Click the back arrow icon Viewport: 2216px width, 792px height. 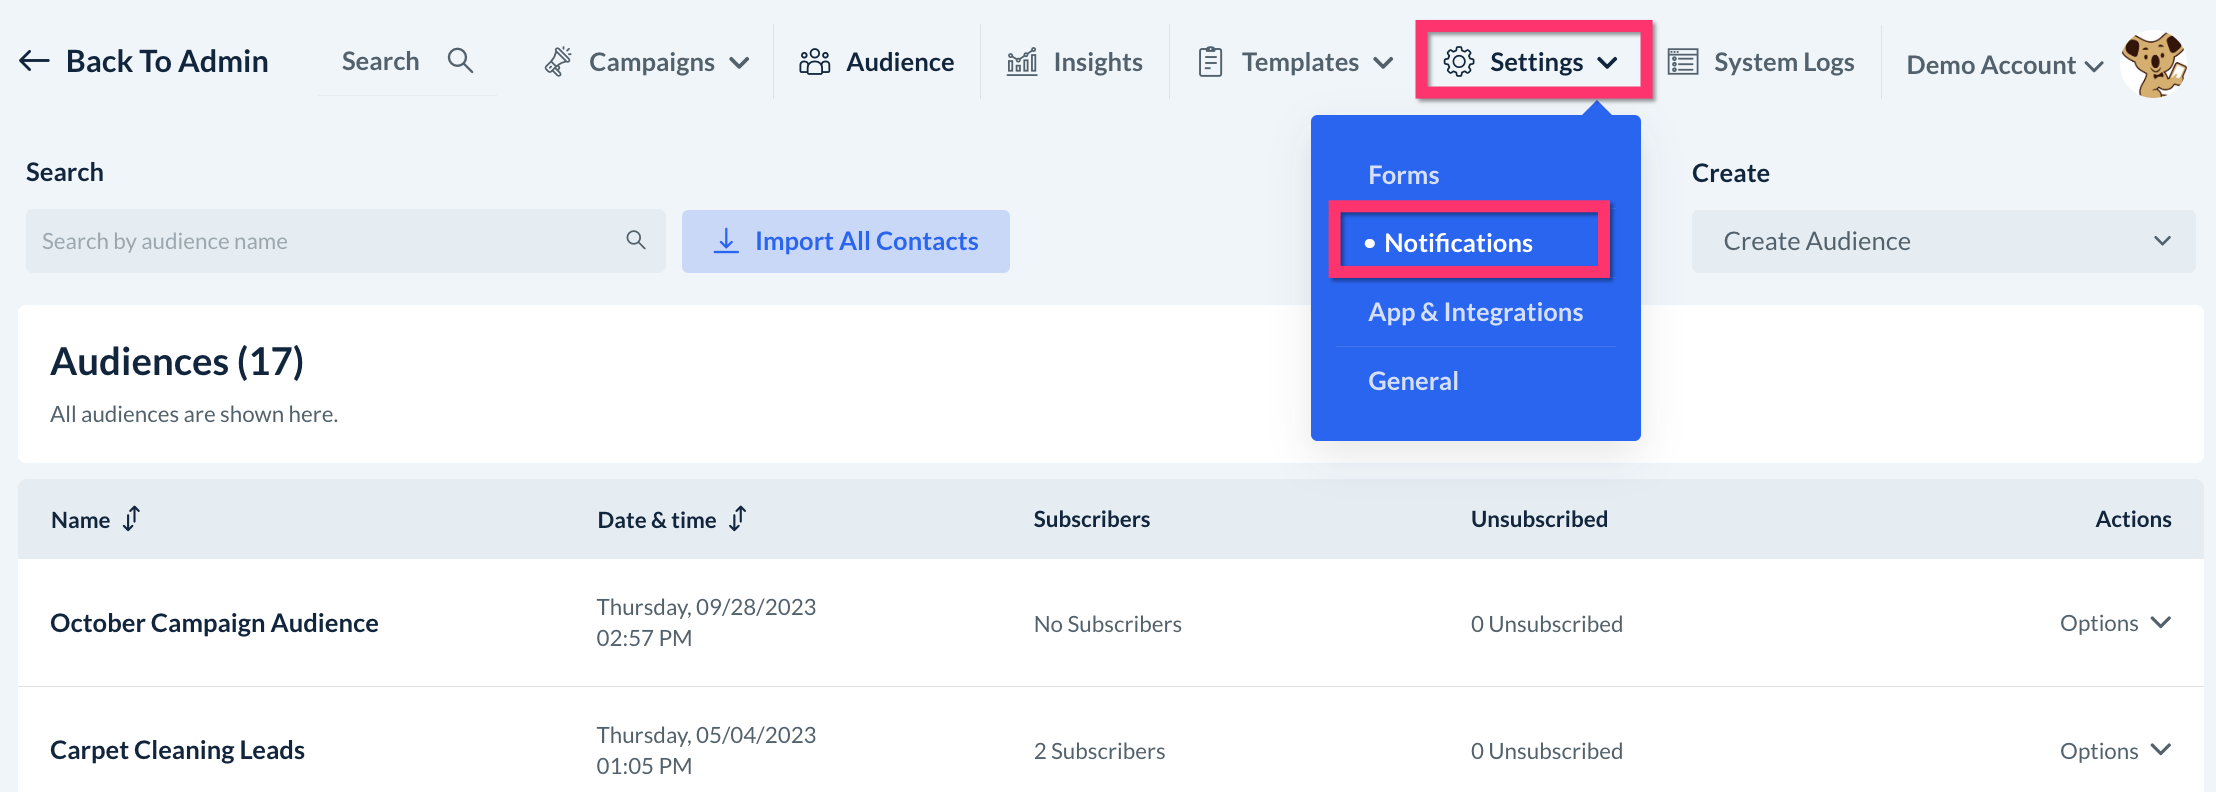(x=34, y=61)
